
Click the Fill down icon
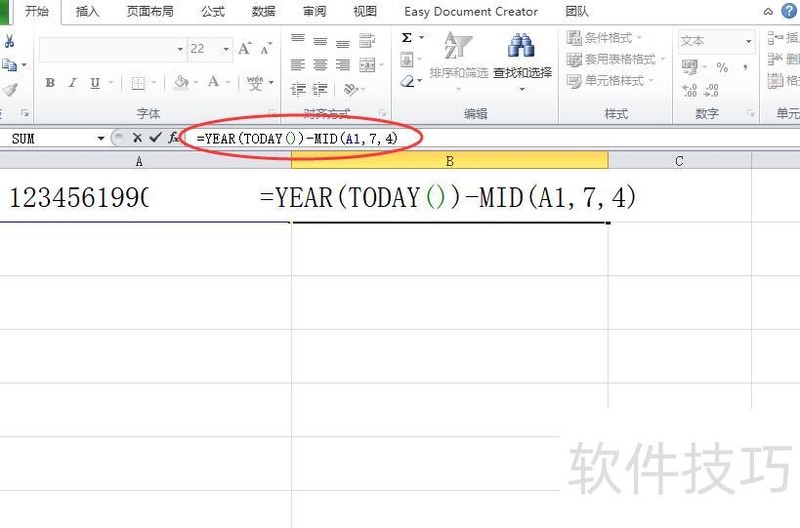click(x=407, y=60)
